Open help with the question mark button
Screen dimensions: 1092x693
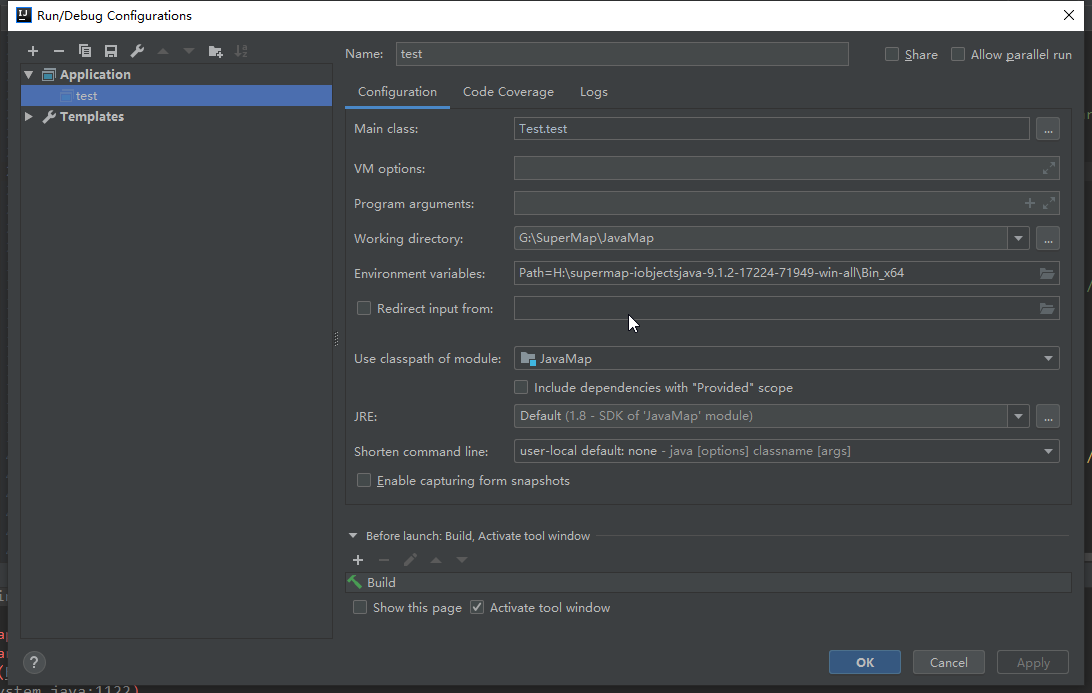click(x=33, y=662)
